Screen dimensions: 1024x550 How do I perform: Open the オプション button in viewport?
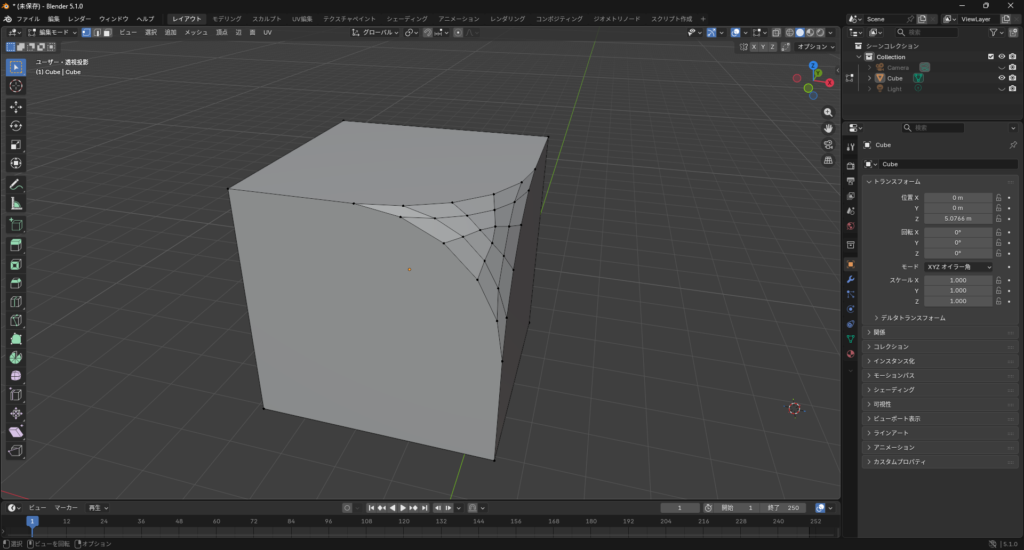point(816,46)
